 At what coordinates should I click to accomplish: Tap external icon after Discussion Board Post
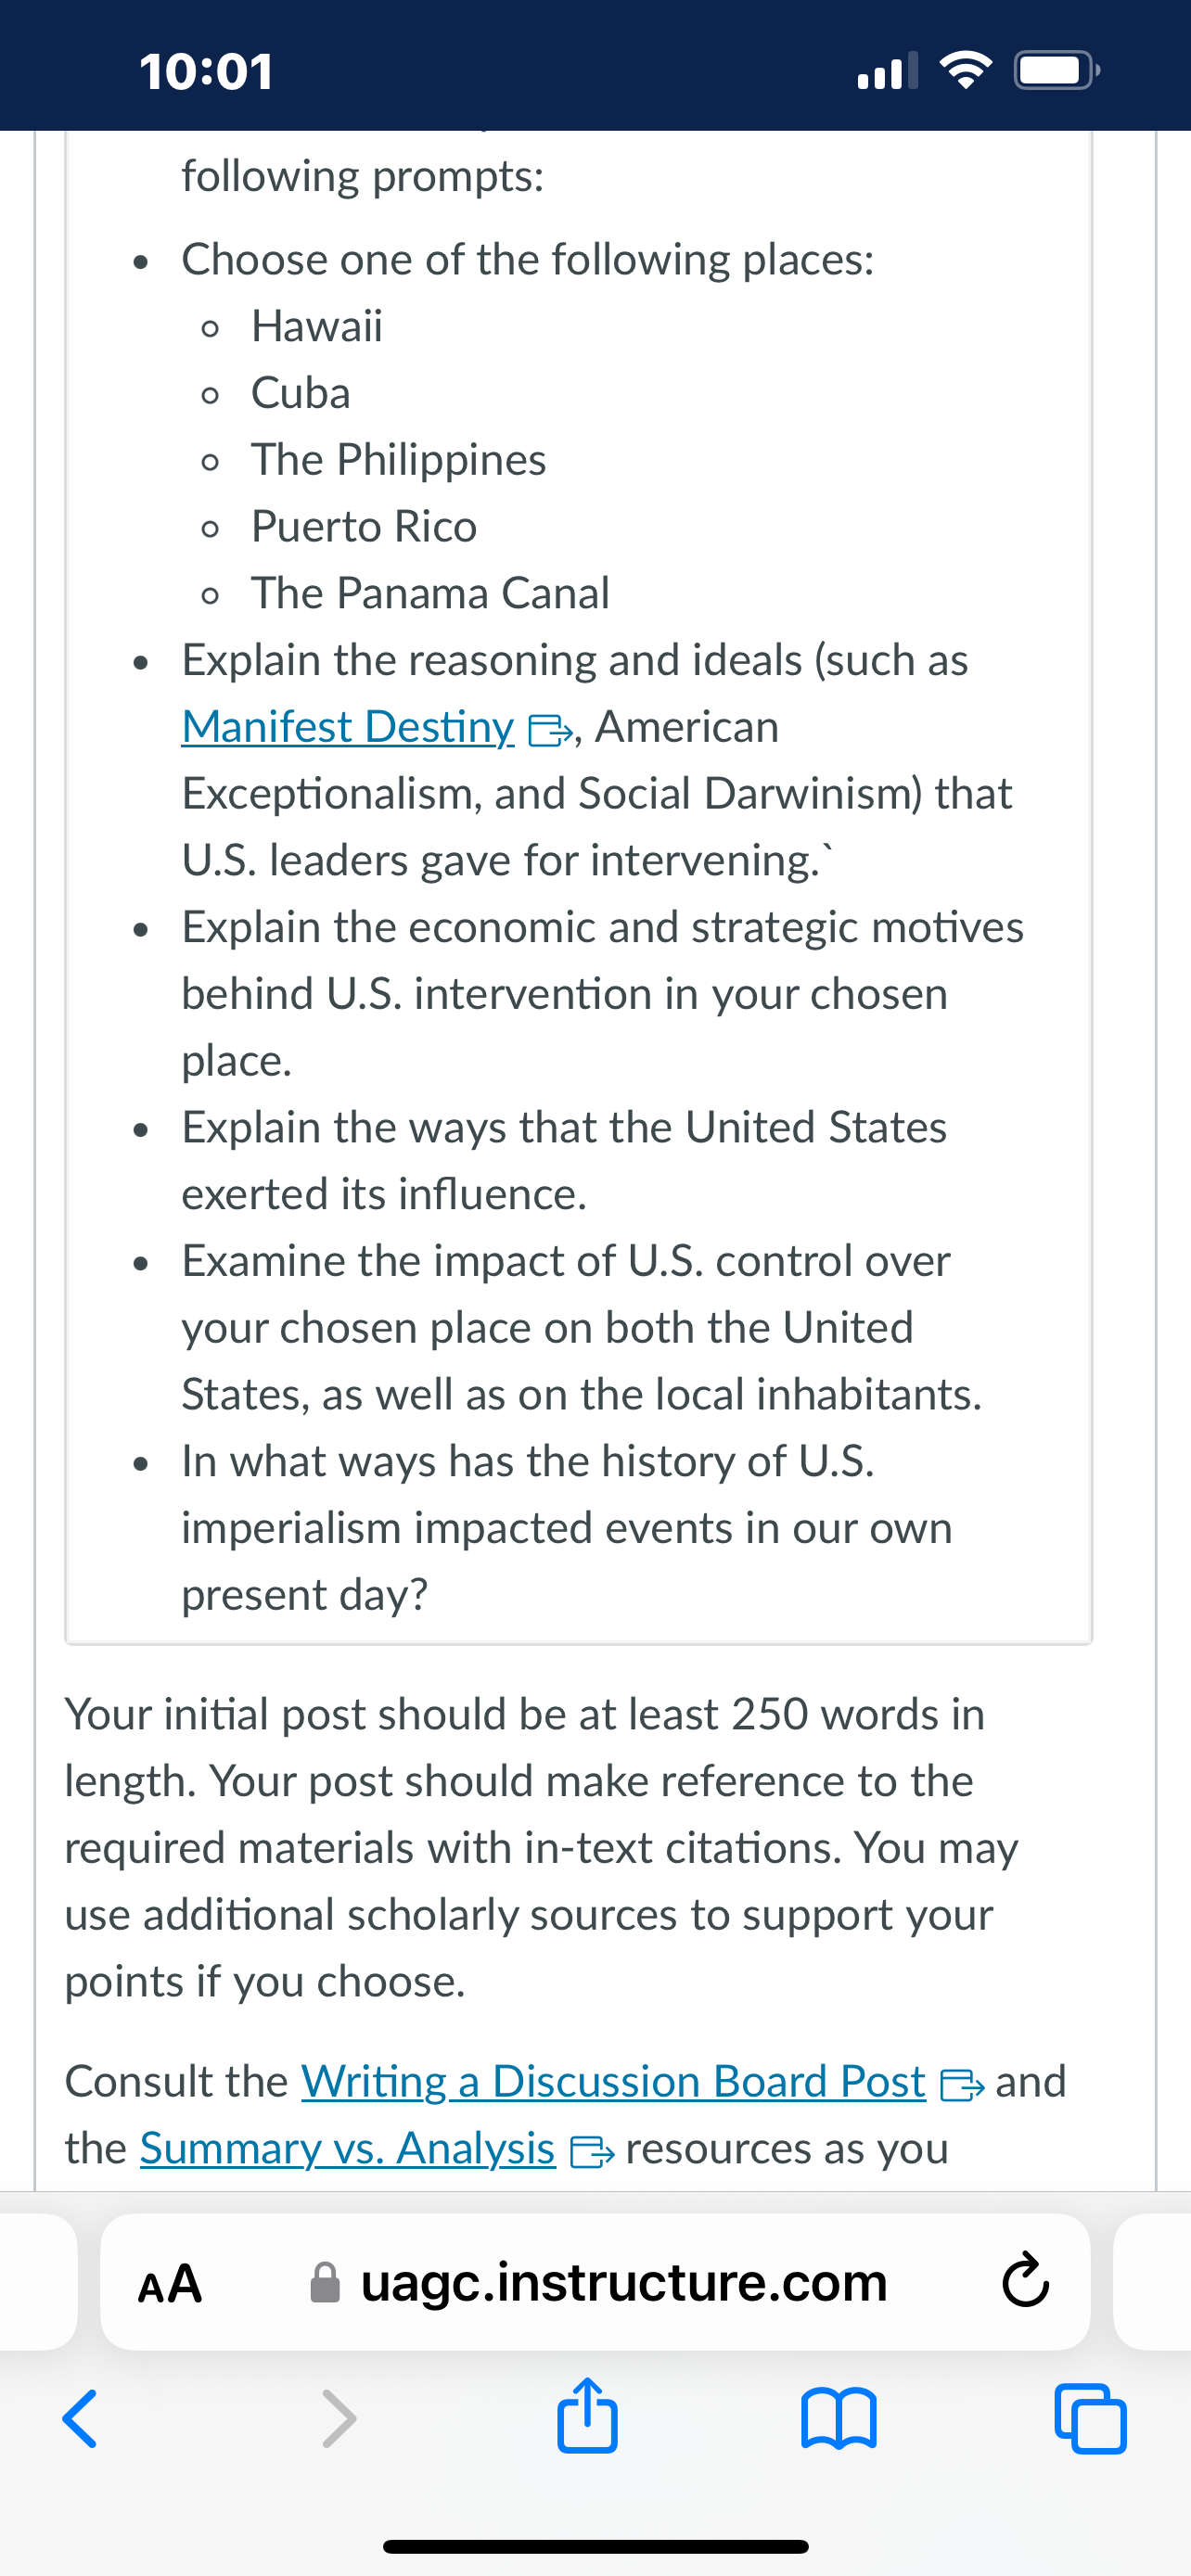tap(962, 2086)
